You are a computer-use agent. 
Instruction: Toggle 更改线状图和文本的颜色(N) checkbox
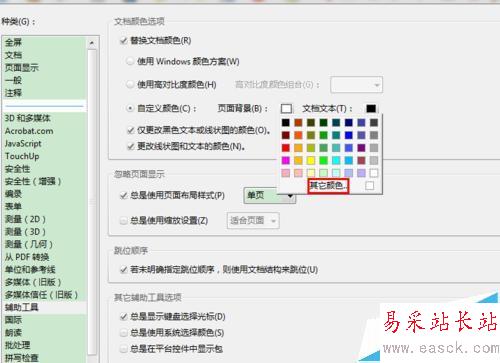click(x=131, y=146)
